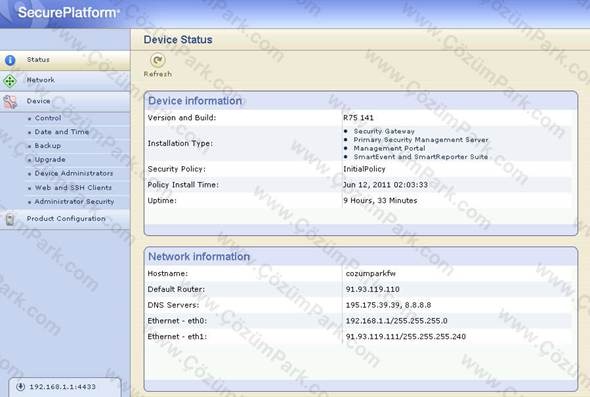Click the icon beside 192.168.1.1:4433
The image size is (590, 397).
pos(21,386)
